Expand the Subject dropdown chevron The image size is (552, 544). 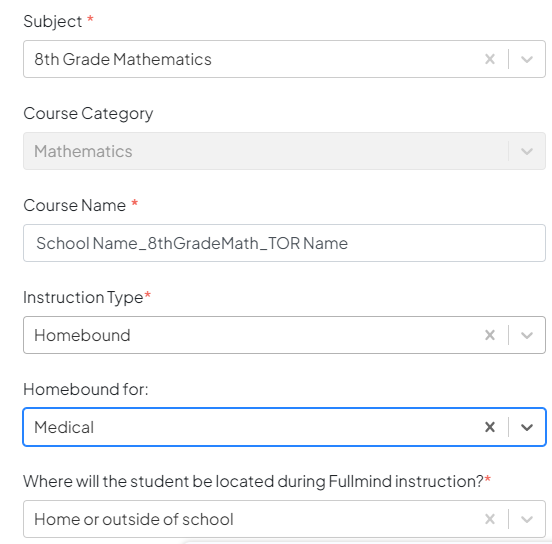click(x=527, y=59)
